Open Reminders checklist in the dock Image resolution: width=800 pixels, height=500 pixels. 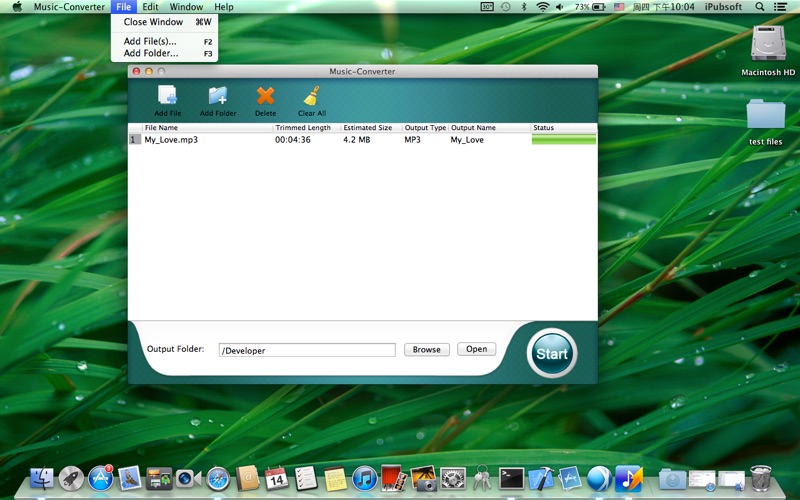coord(306,479)
